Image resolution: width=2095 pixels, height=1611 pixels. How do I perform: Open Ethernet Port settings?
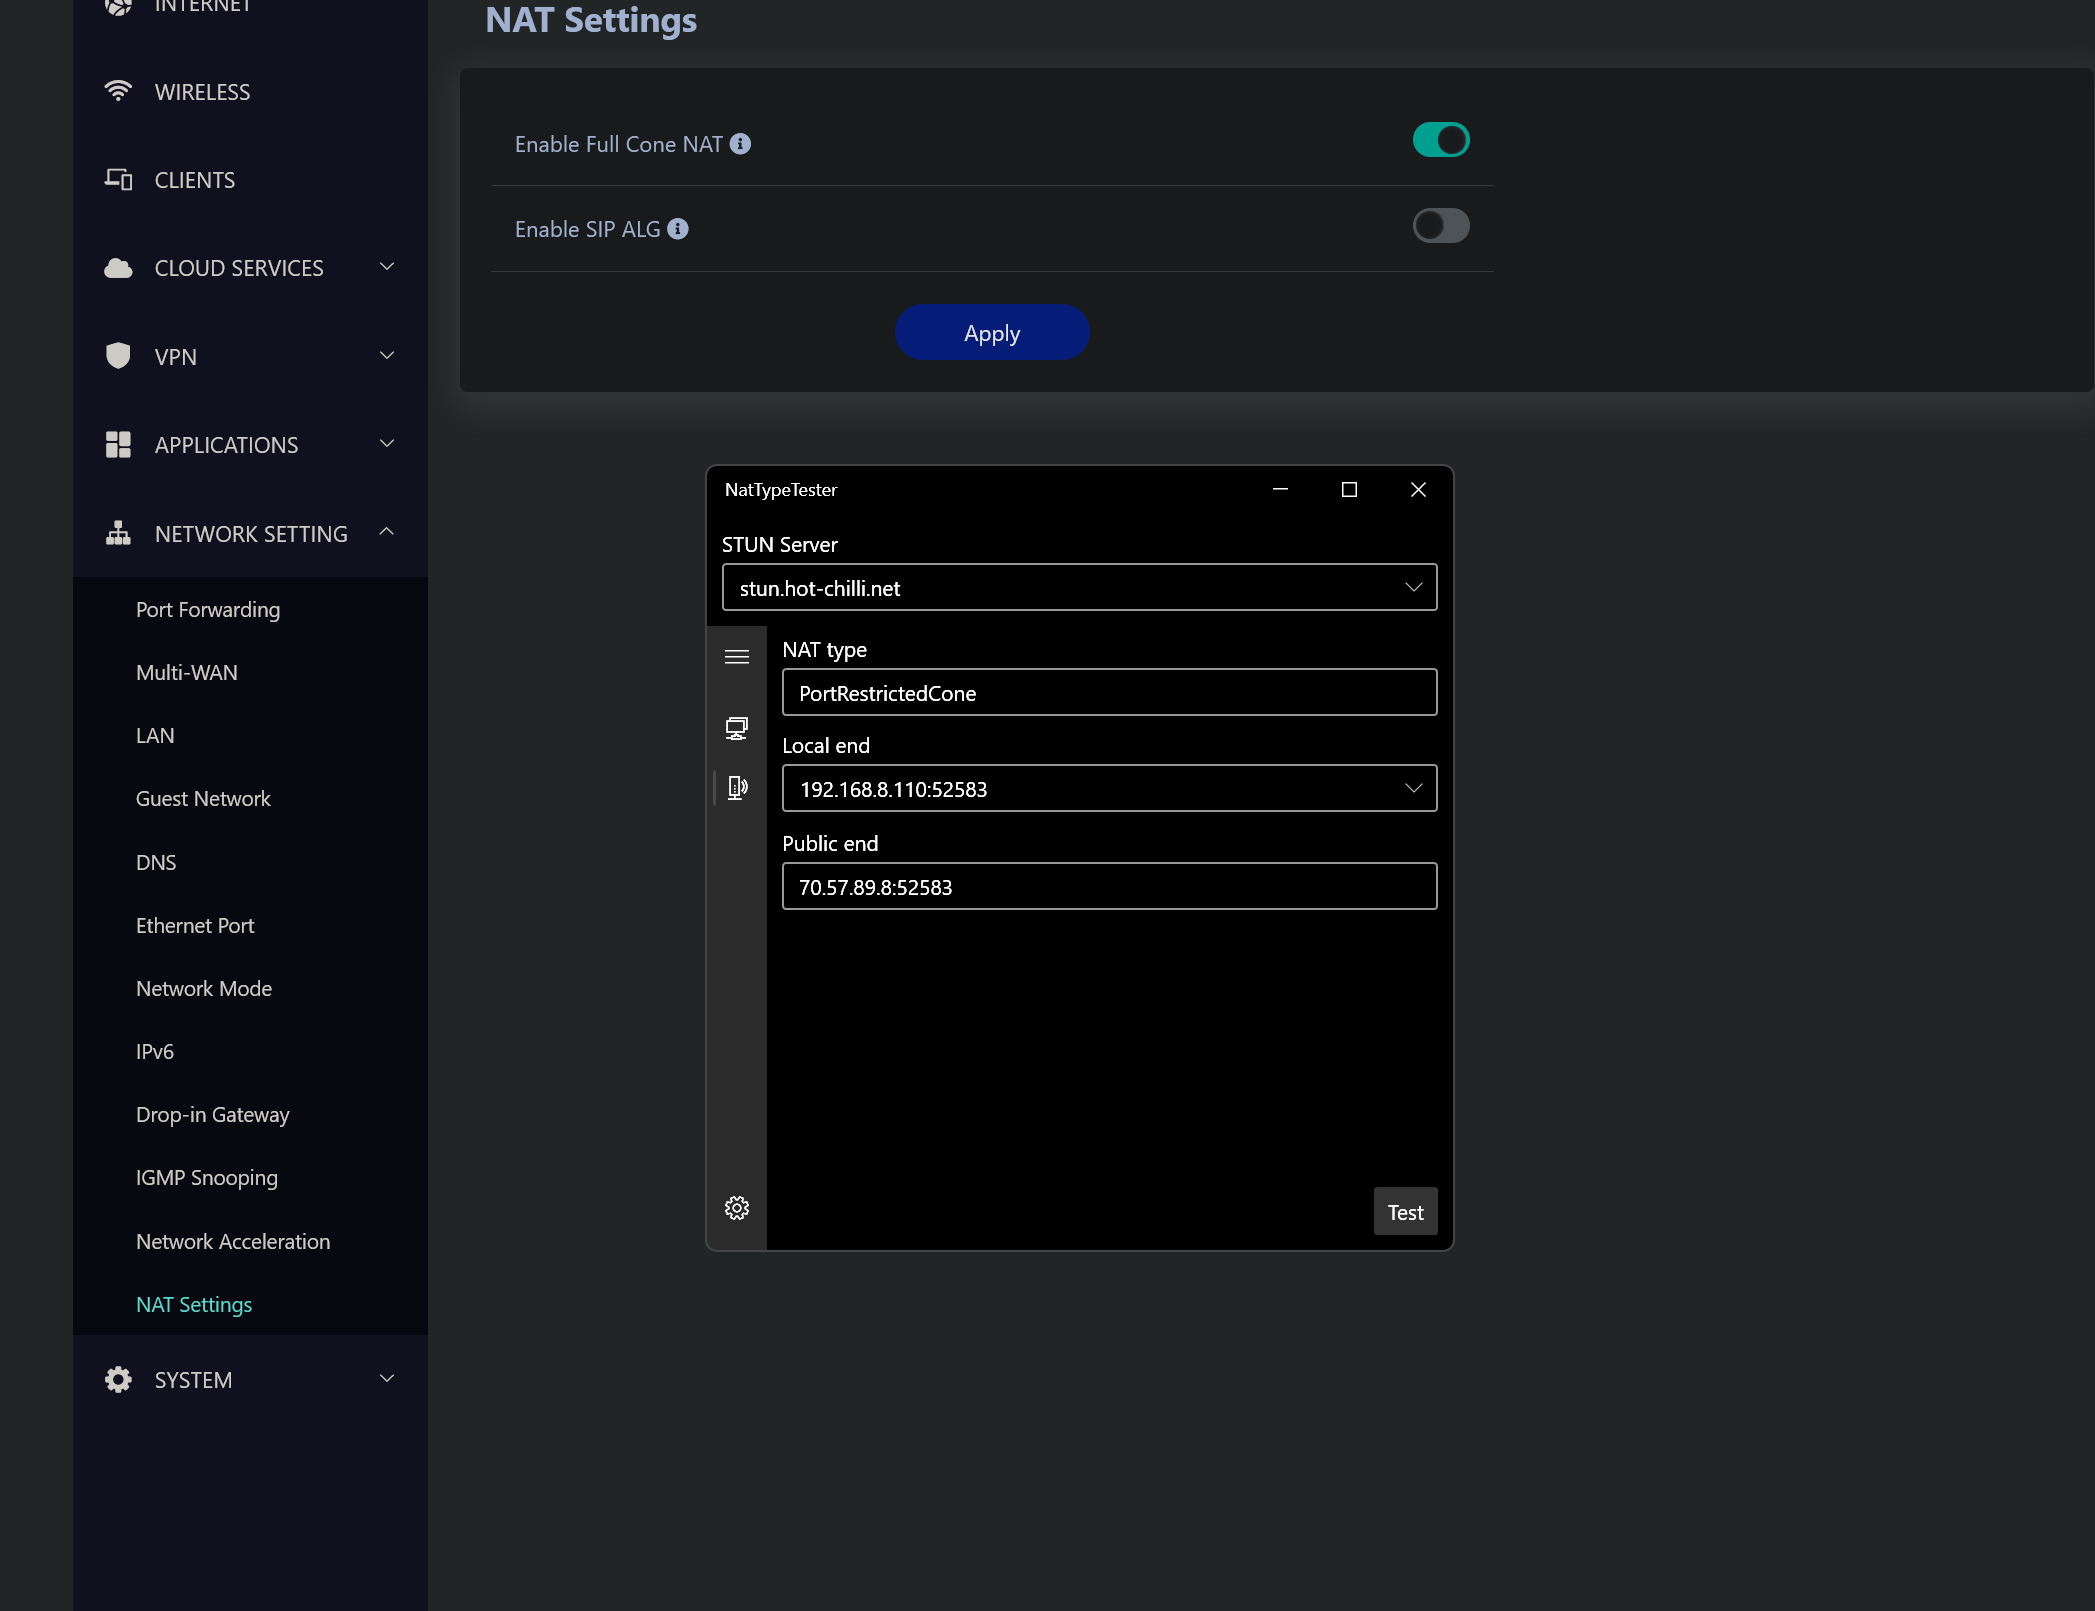tap(195, 926)
